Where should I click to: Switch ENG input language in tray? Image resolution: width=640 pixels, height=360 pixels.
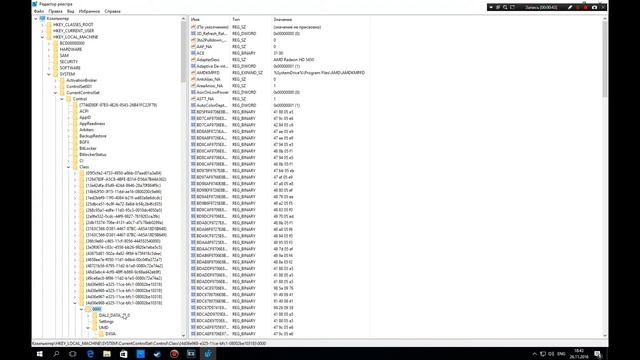point(561,354)
